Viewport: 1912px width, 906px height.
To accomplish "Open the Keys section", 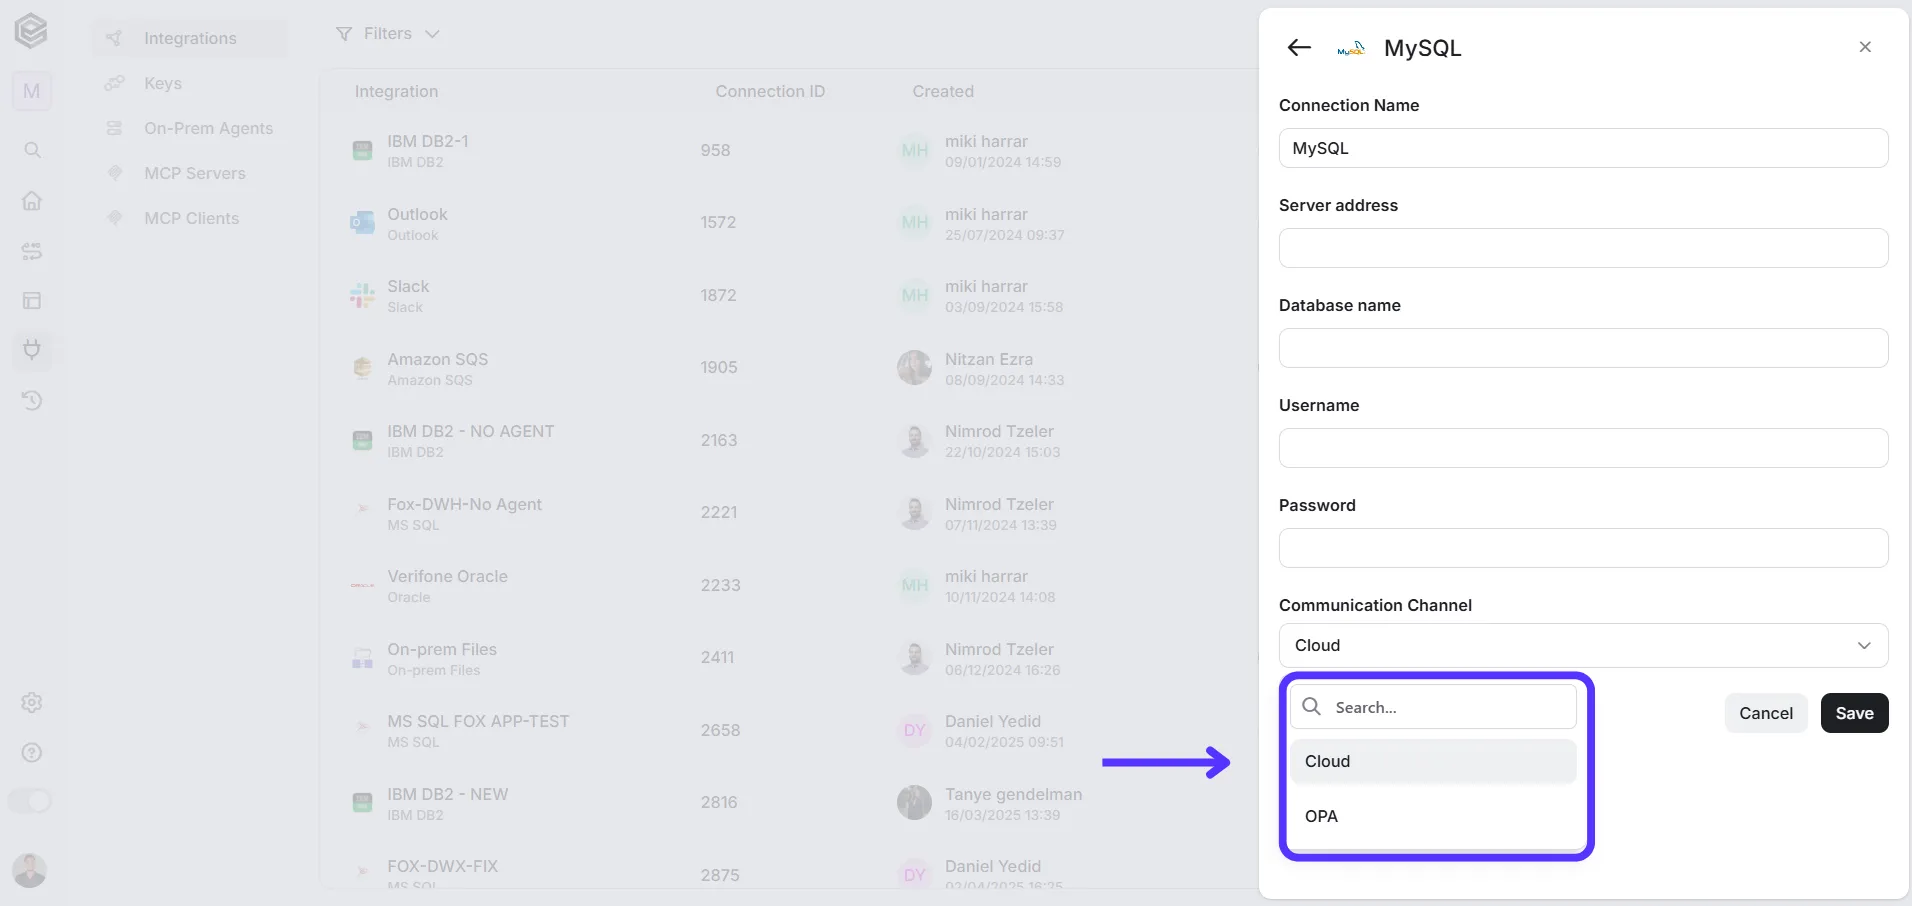I will click(x=163, y=83).
